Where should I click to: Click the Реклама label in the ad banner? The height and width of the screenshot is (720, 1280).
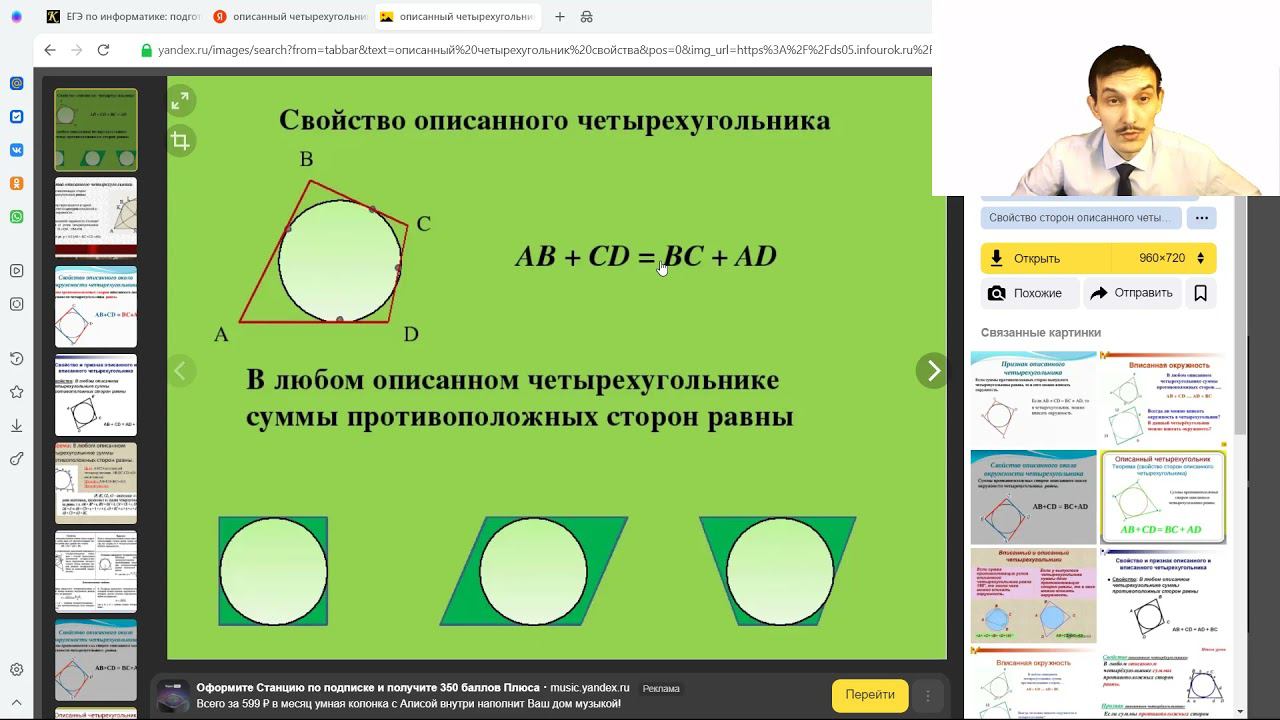tap(661, 688)
